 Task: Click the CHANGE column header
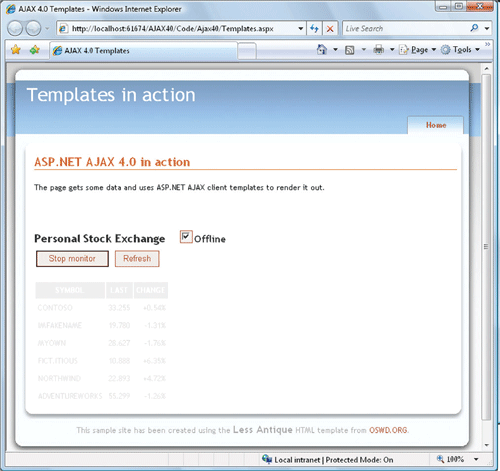(151, 290)
